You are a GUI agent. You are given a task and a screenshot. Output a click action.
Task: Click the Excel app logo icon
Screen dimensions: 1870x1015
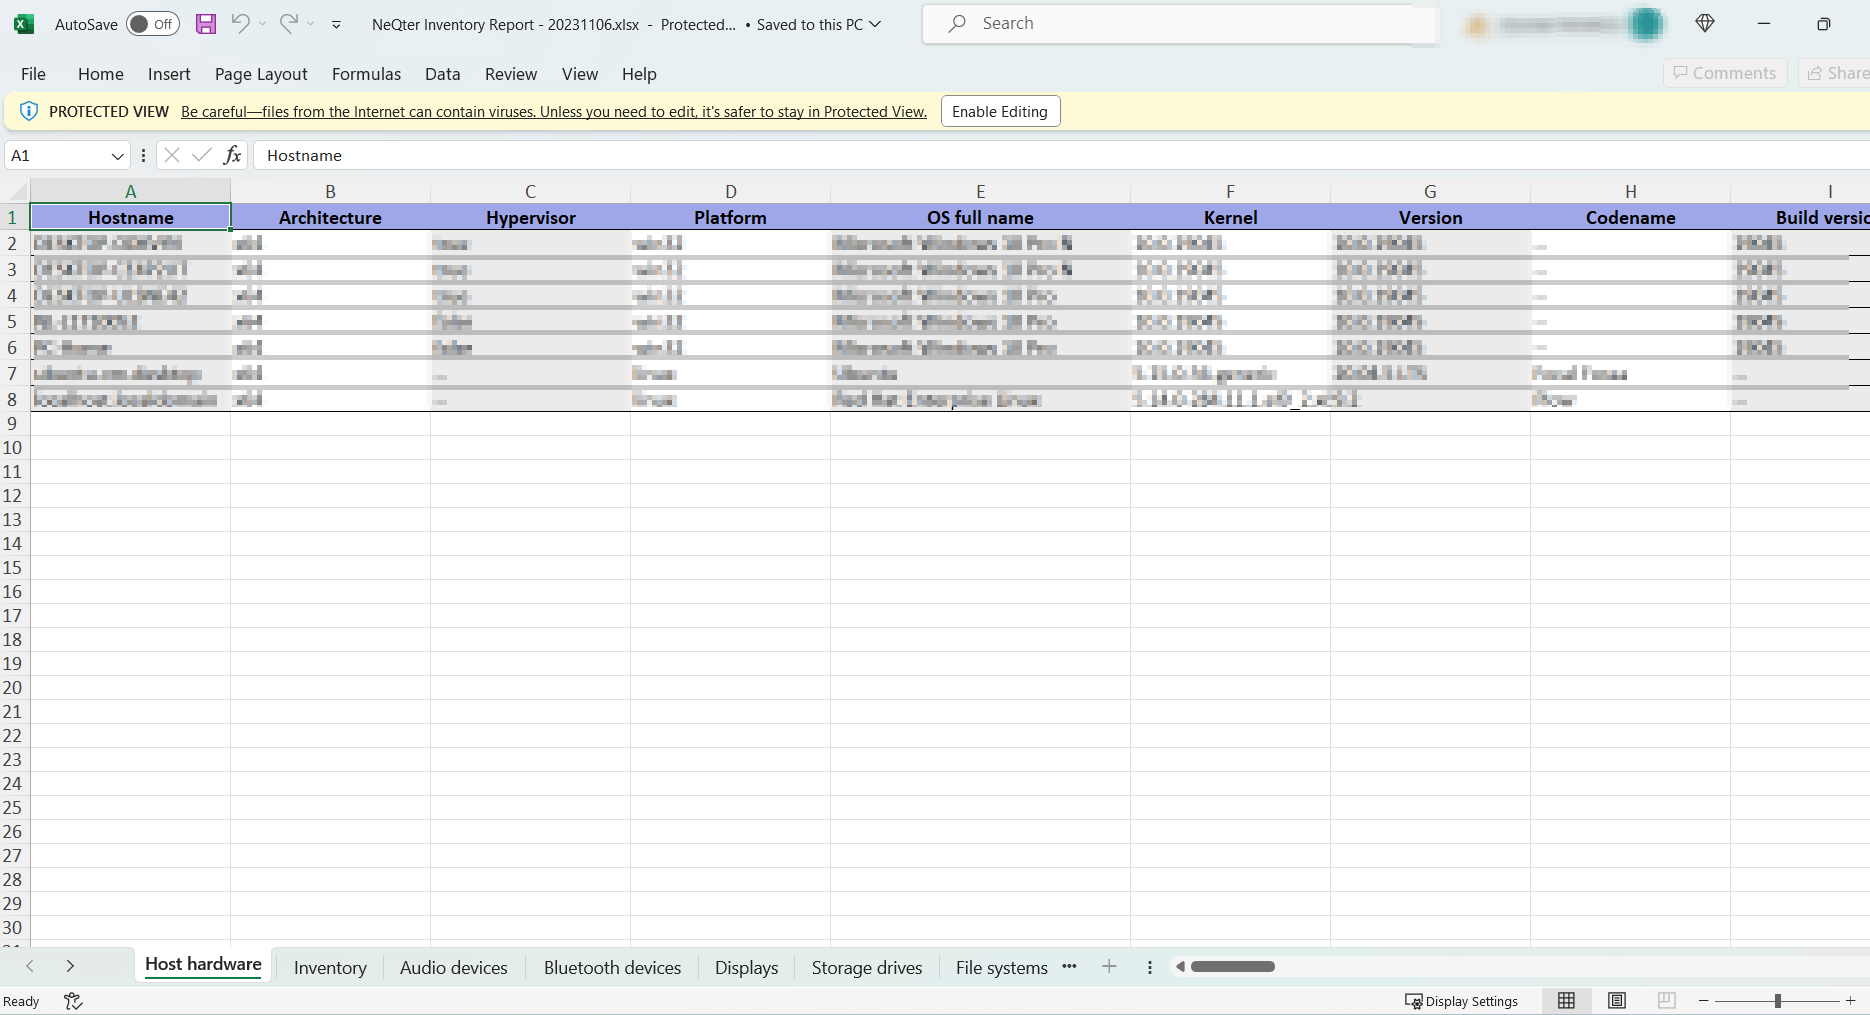[x=24, y=24]
